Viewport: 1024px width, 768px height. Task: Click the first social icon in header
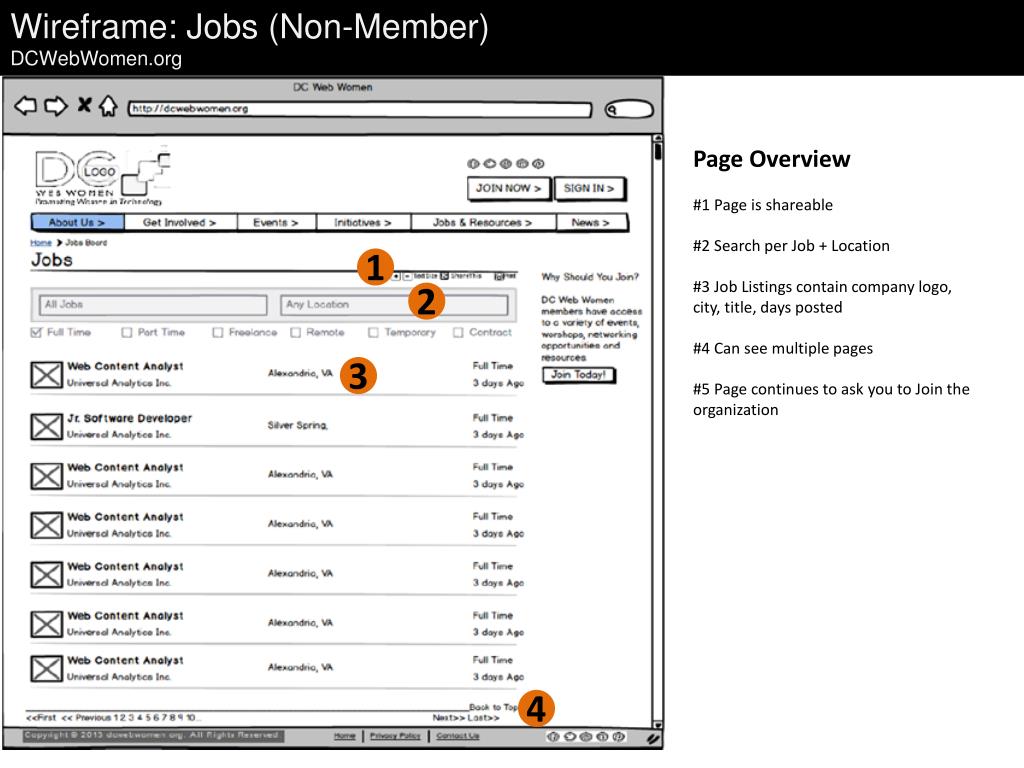point(473,164)
